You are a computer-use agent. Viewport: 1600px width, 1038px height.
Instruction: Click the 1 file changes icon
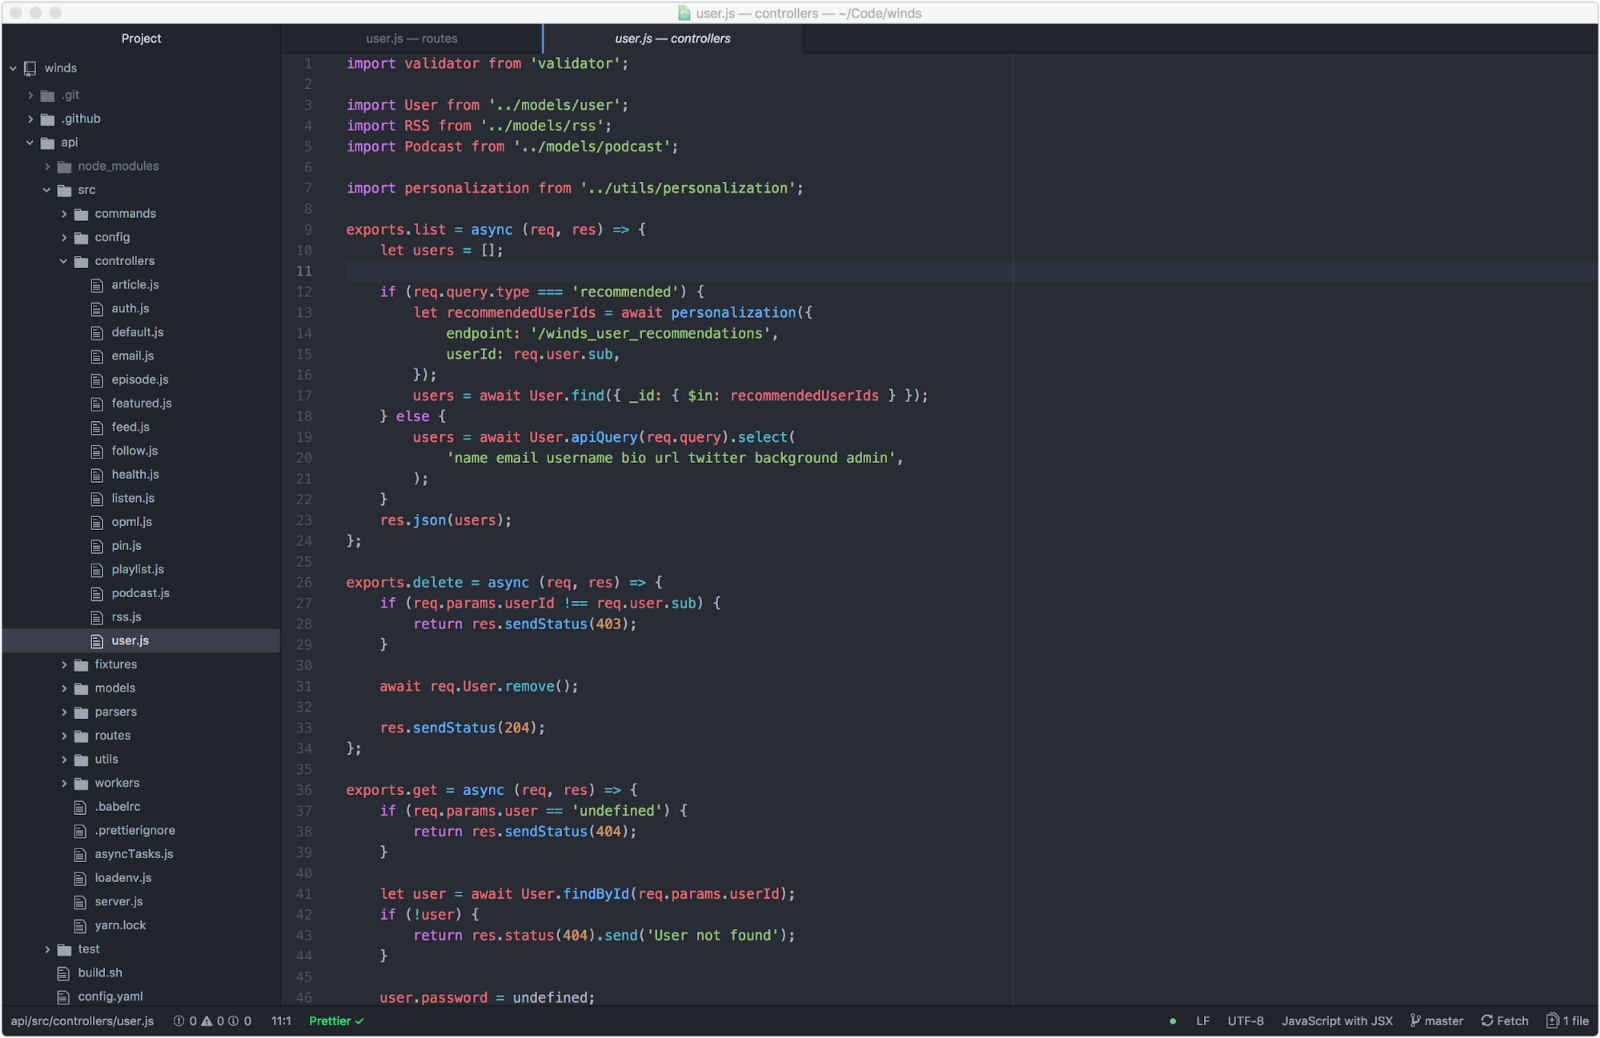pyautogui.click(x=1552, y=1021)
